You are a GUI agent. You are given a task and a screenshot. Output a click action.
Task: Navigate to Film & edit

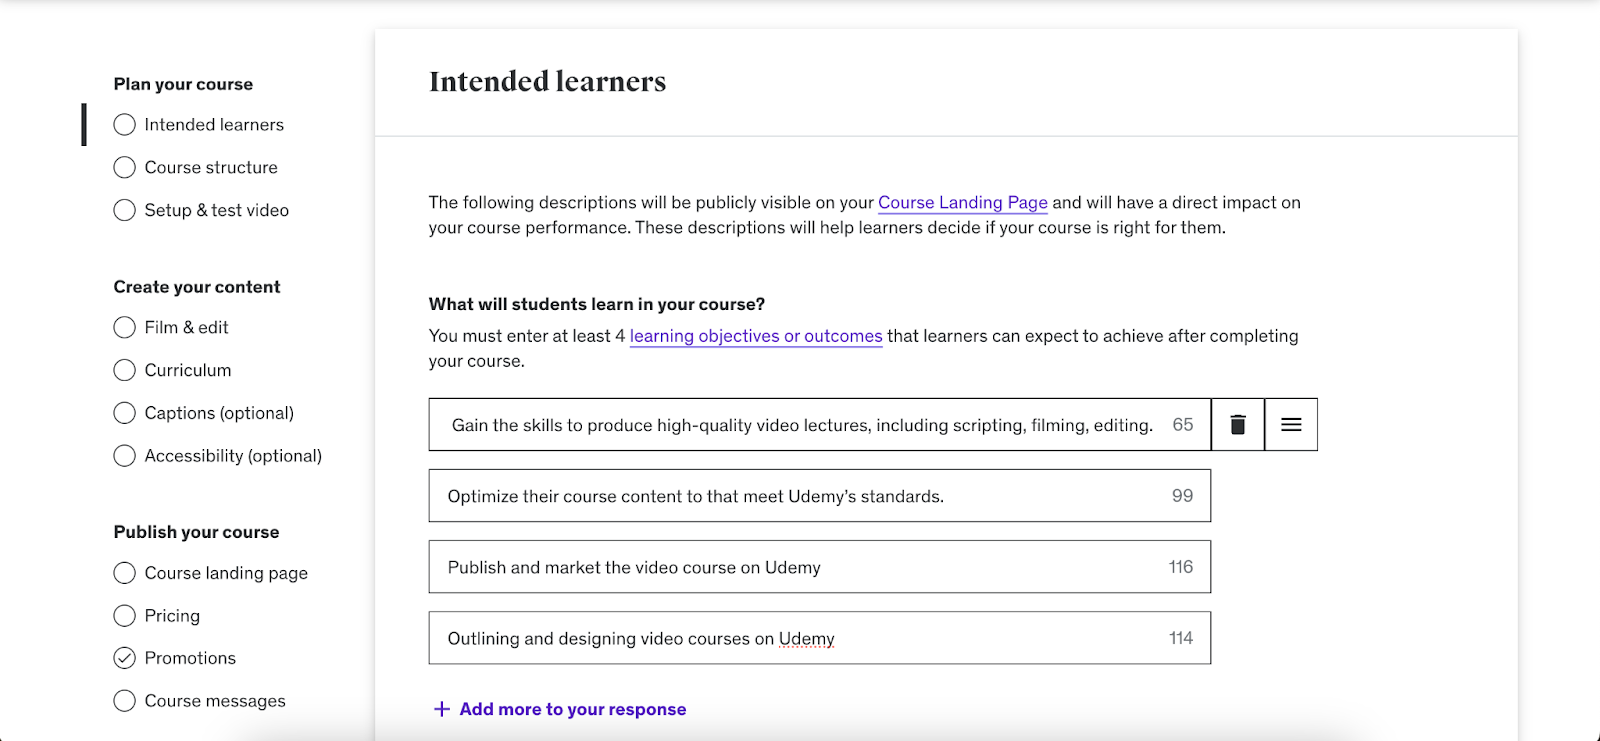[186, 327]
